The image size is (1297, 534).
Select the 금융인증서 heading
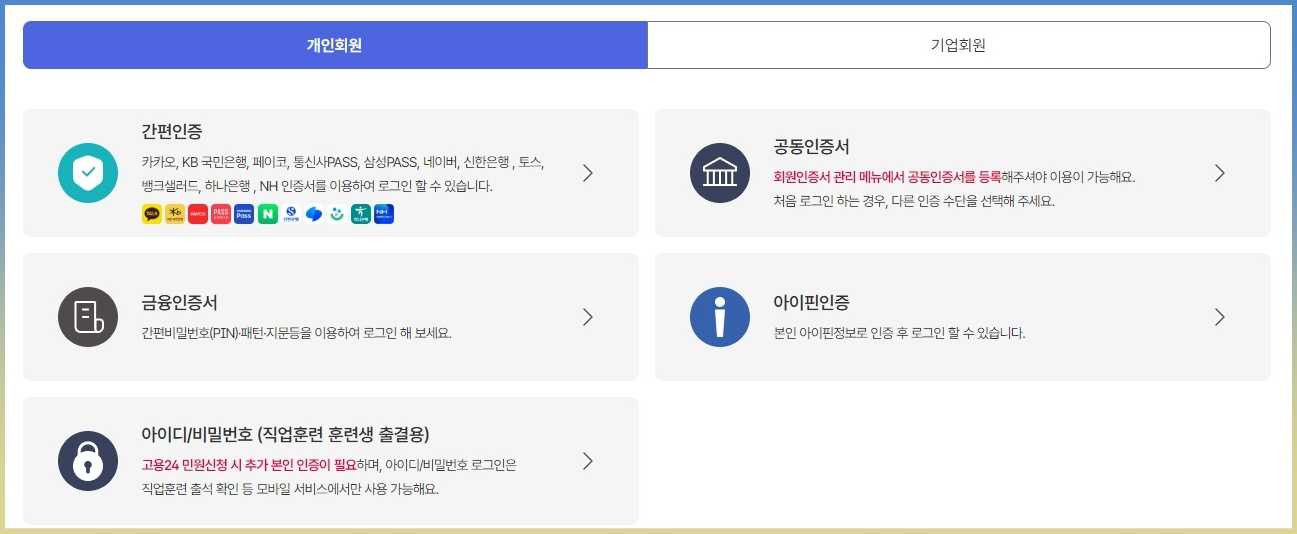coord(180,302)
